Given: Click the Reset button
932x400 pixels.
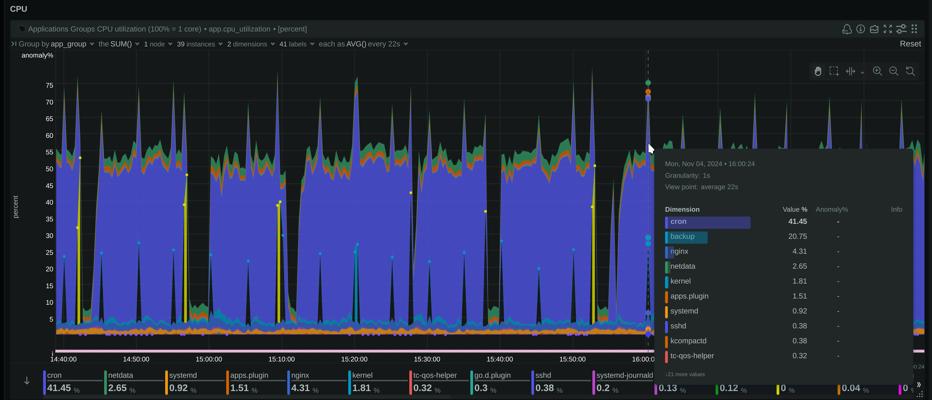Looking at the screenshot, I should pos(910,44).
